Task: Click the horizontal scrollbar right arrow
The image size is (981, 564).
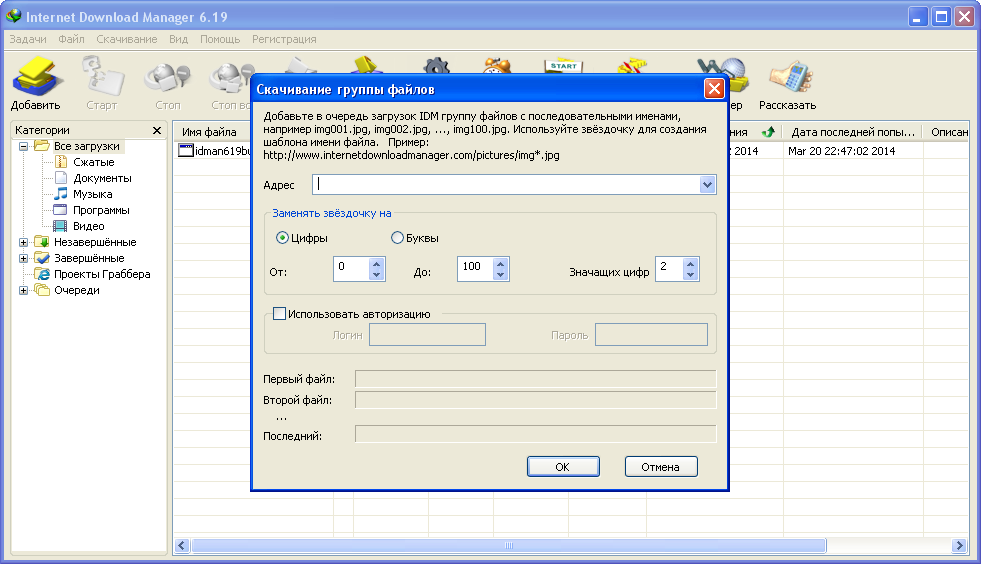Action: pyautogui.click(x=958, y=545)
